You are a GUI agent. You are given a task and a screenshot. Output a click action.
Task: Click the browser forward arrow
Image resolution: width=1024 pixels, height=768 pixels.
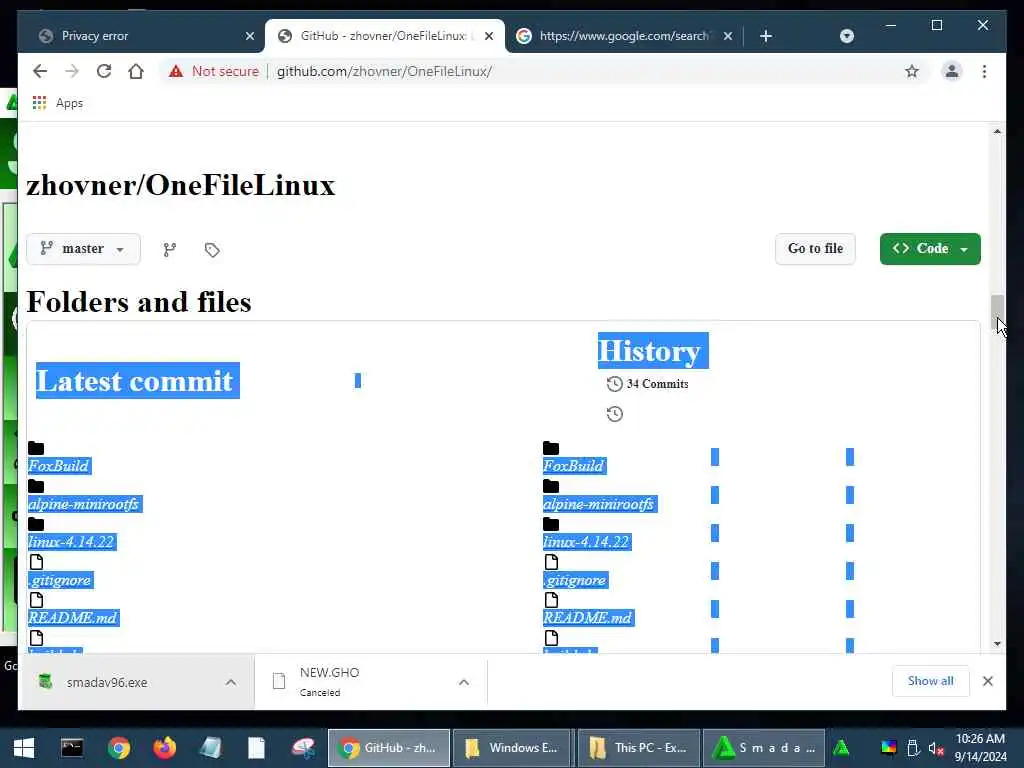pyautogui.click(x=72, y=71)
